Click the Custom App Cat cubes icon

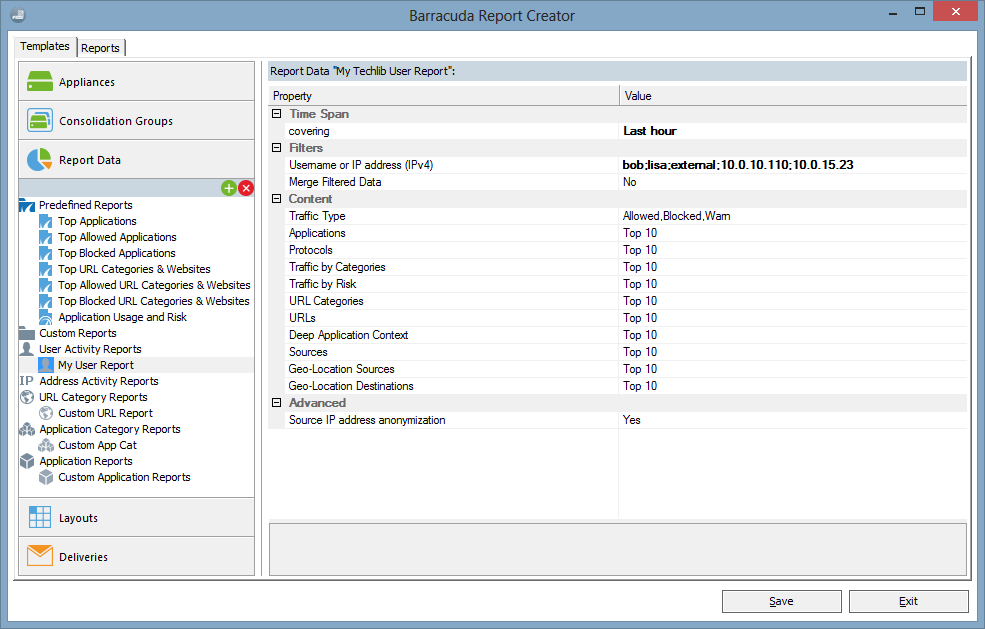click(x=46, y=445)
